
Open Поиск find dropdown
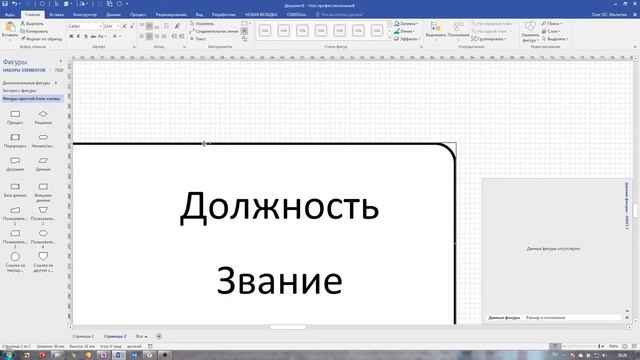click(552, 24)
